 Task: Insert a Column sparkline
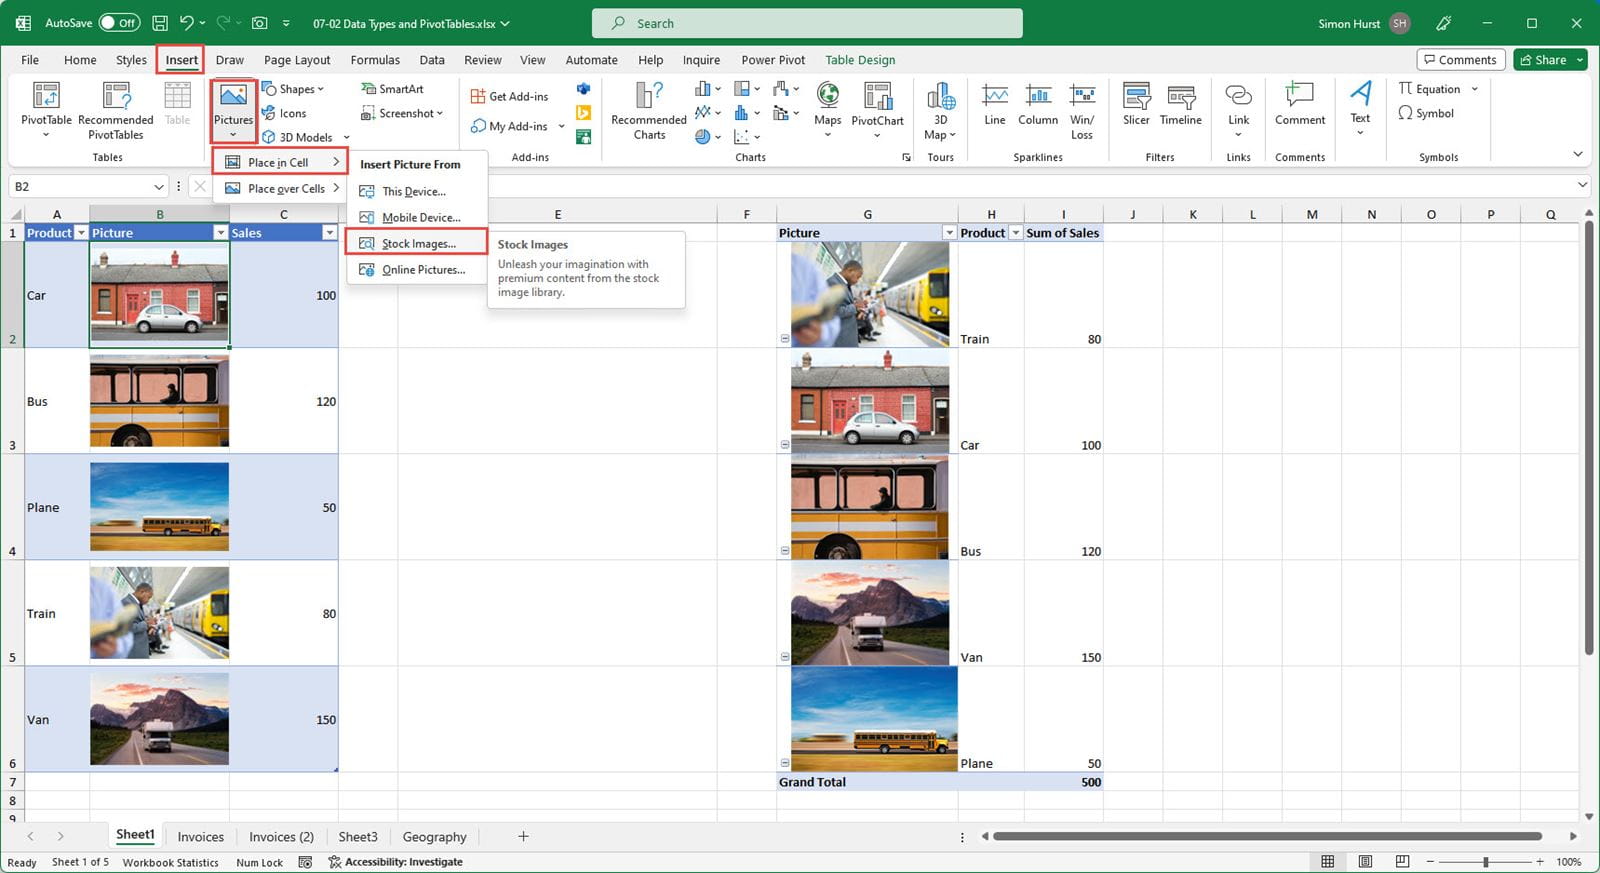tap(1038, 105)
